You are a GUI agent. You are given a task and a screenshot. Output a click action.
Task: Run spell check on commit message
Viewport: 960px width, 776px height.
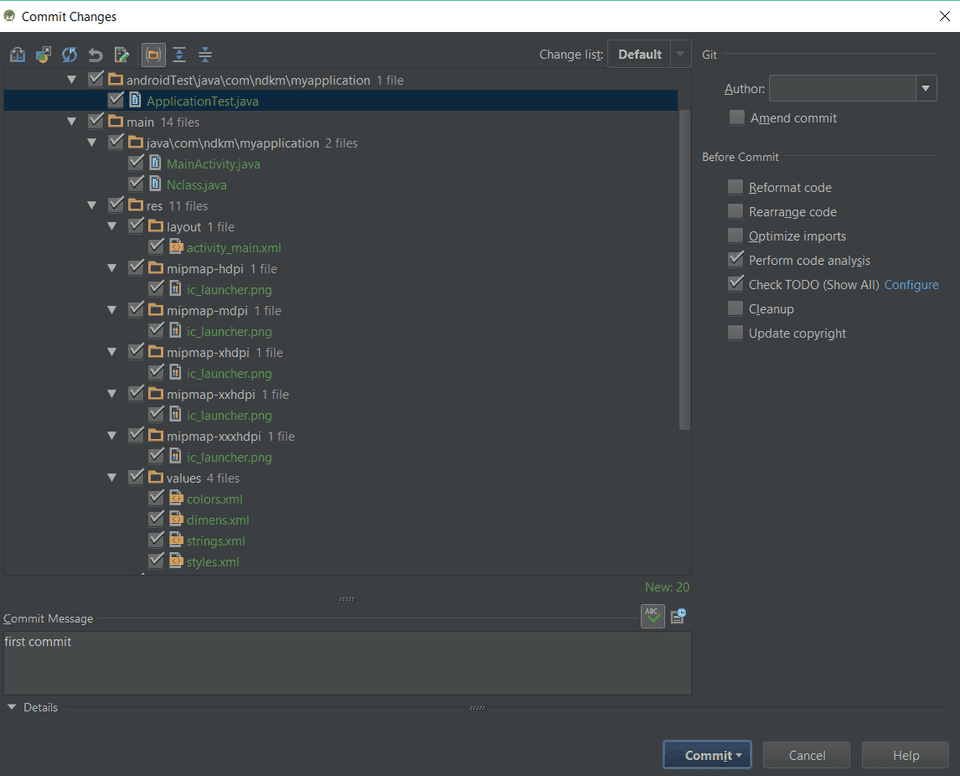(x=652, y=616)
